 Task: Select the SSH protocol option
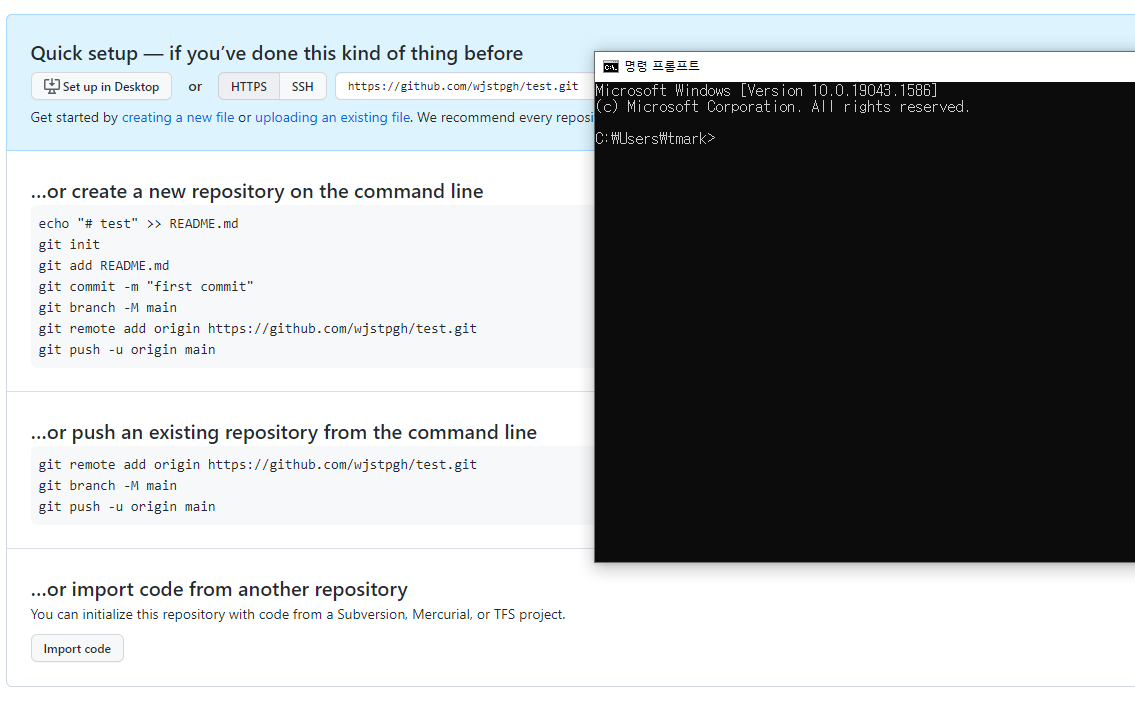[303, 86]
